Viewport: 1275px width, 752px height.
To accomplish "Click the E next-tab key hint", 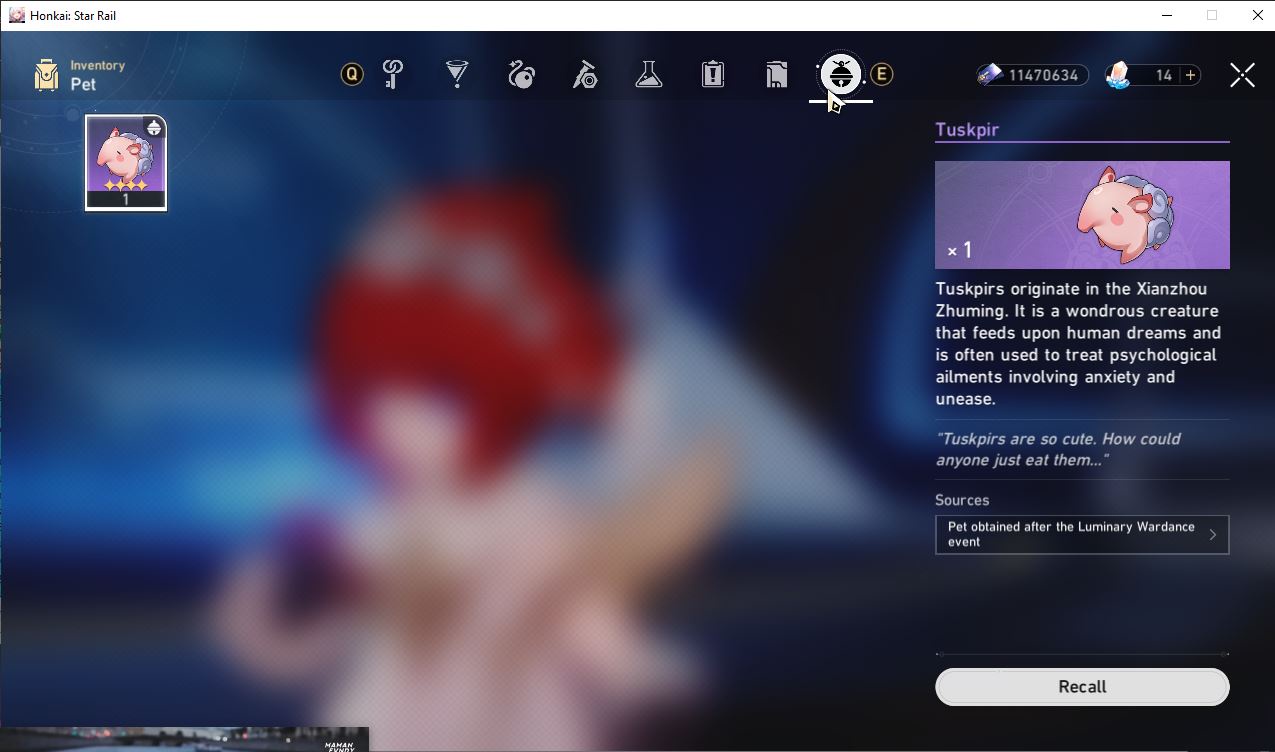I will tap(881, 74).
